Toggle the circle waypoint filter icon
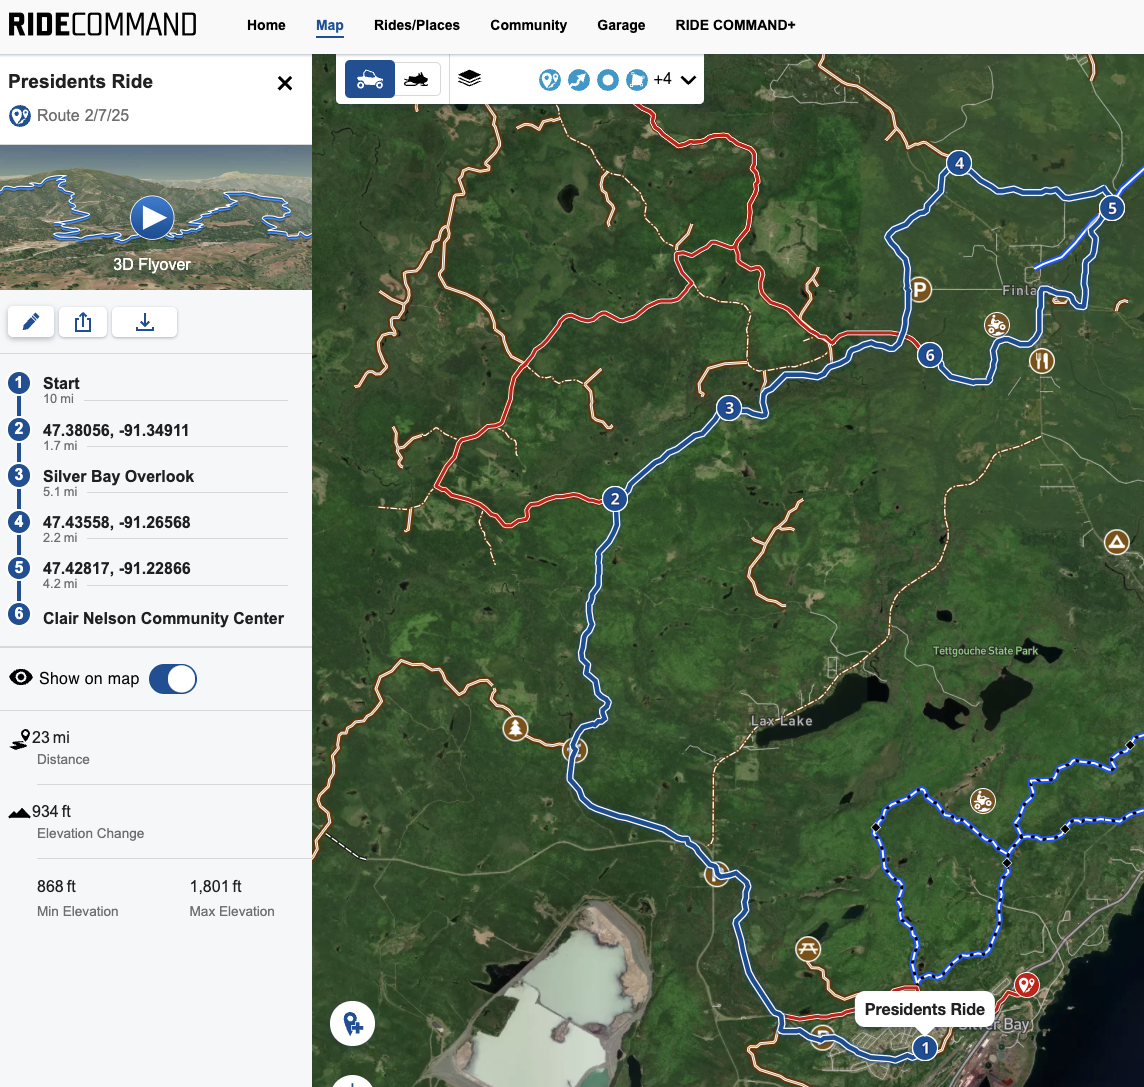This screenshot has height=1087, width=1144. pyautogui.click(x=608, y=80)
